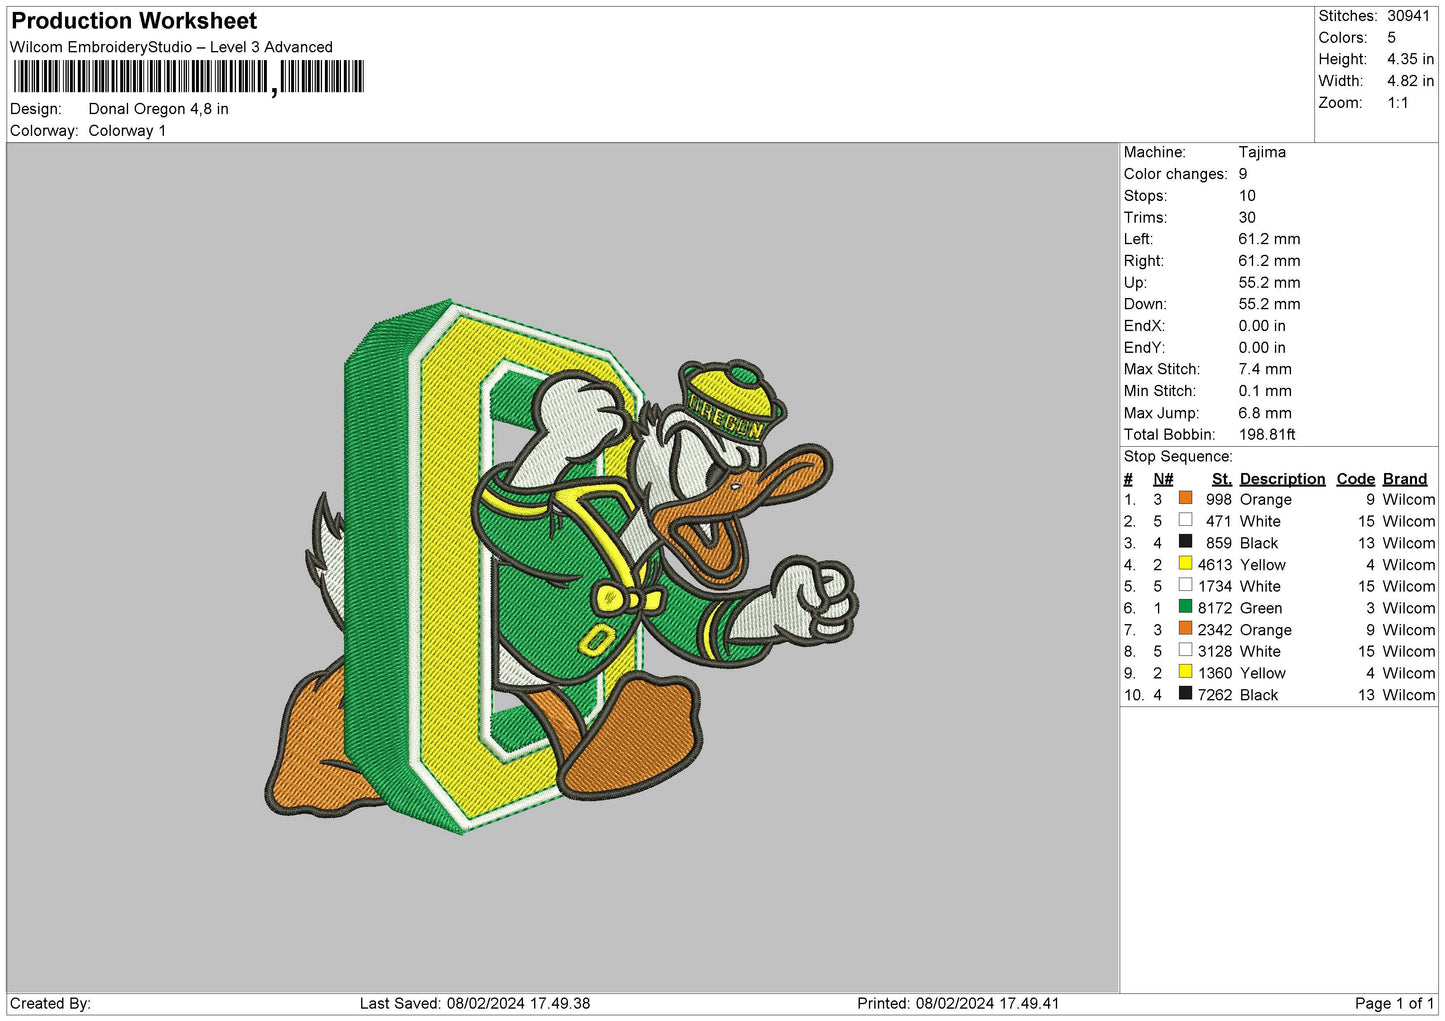Click yellow swatch in stop row 4

tap(1185, 563)
